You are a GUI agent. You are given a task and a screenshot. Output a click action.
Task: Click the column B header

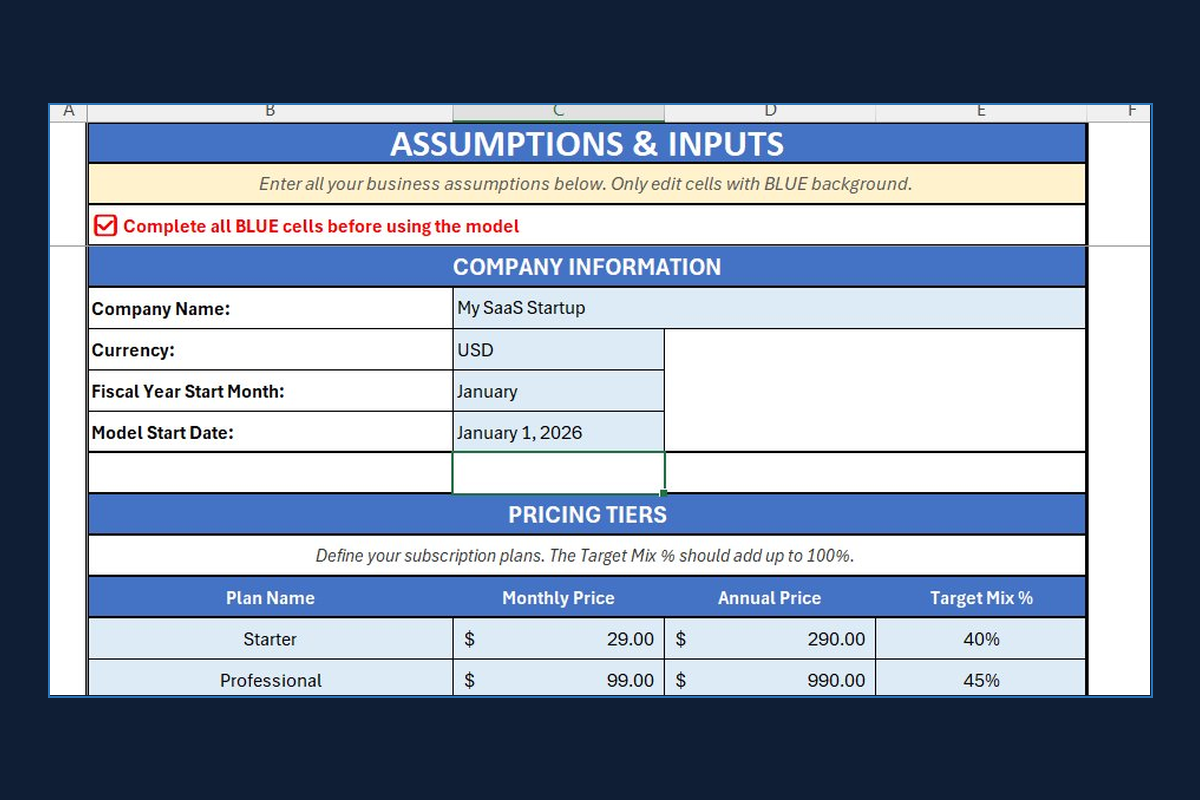(x=270, y=111)
